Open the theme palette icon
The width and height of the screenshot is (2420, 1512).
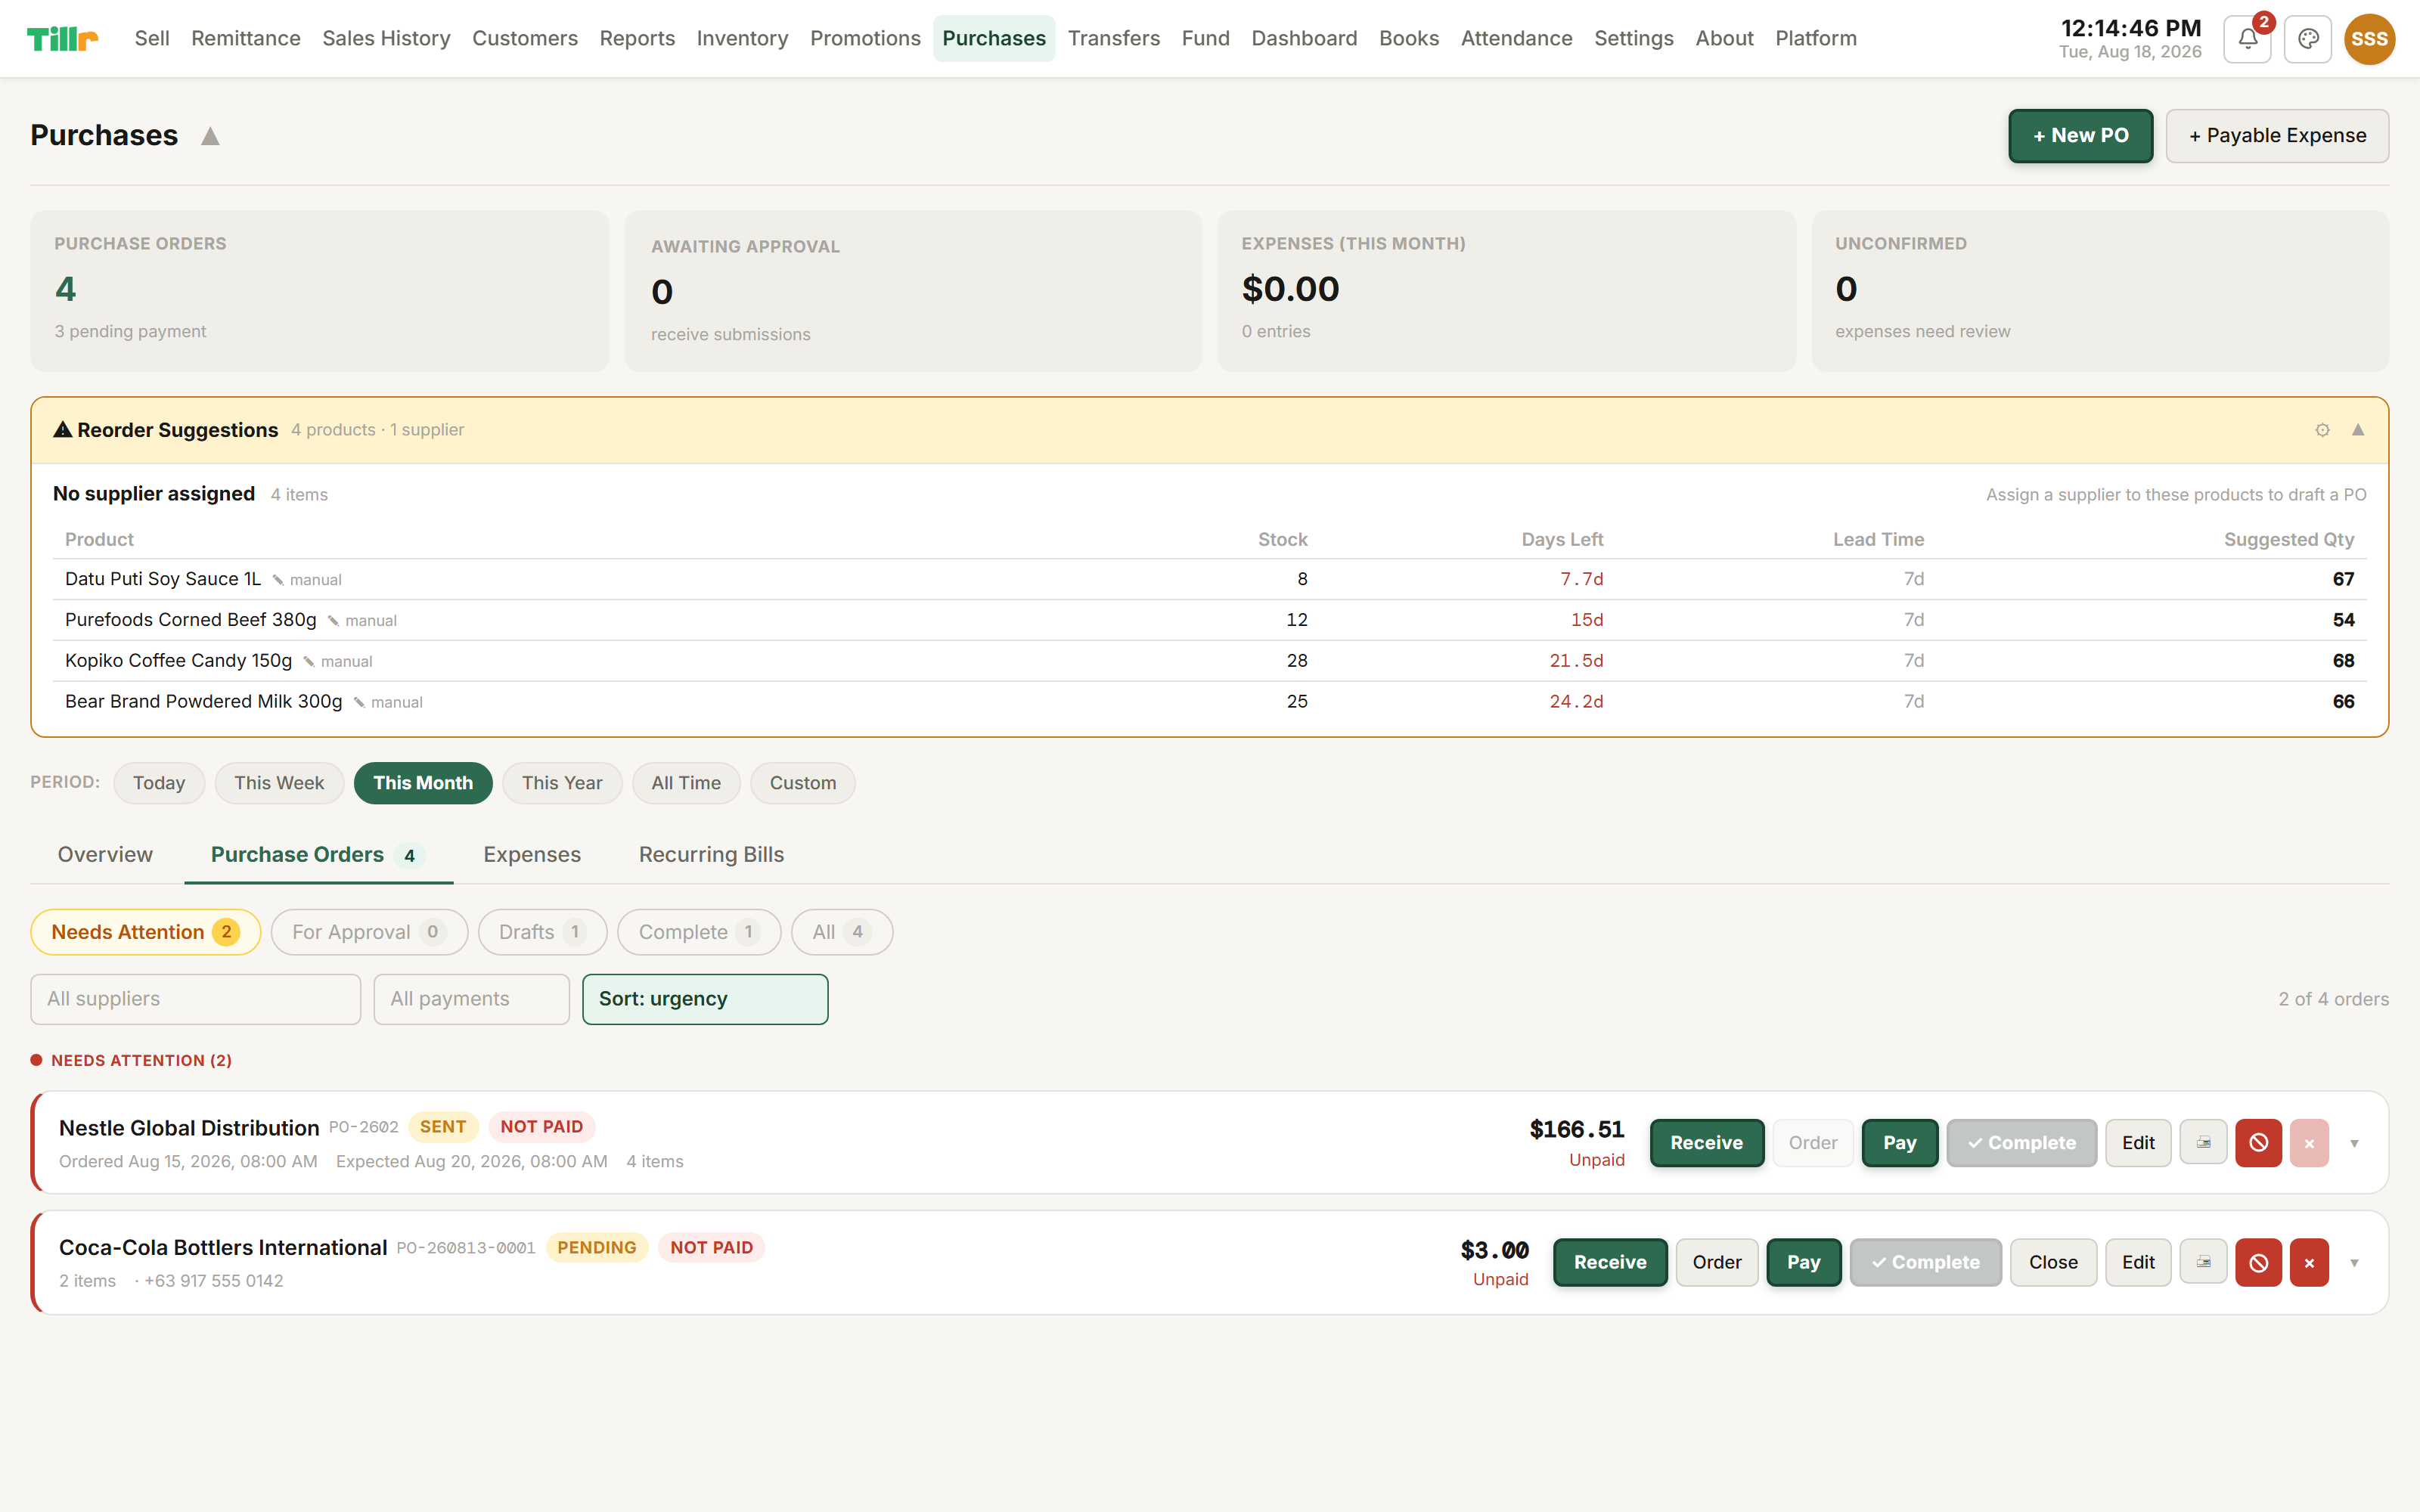(x=2308, y=39)
